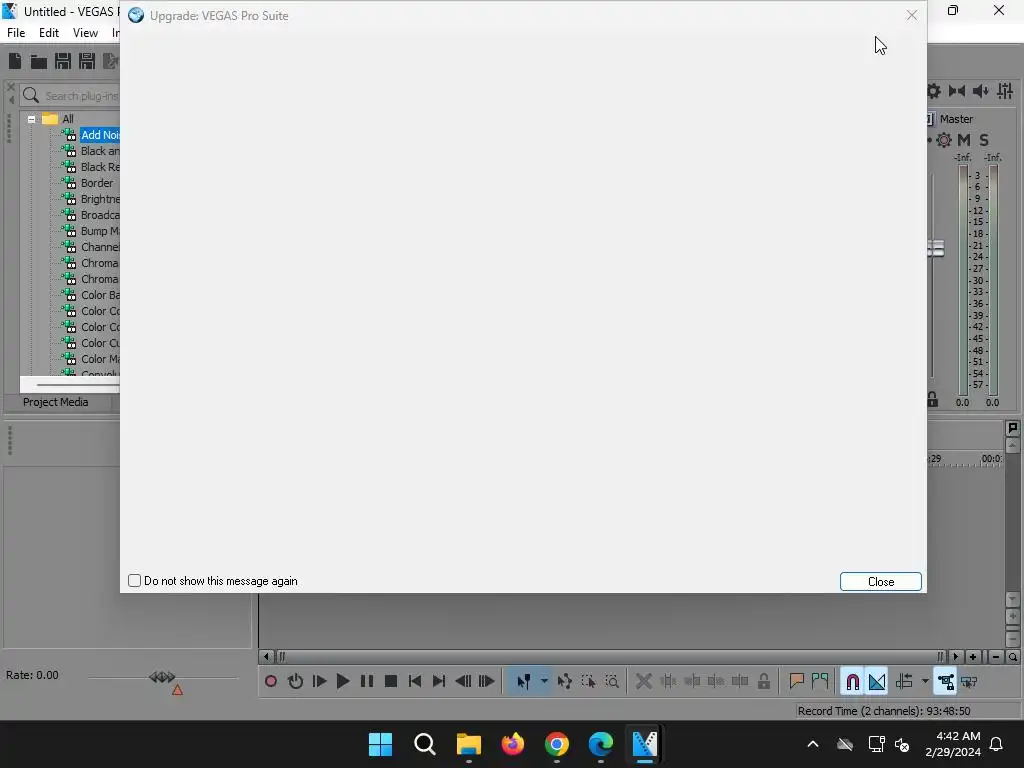Select the Add Noise plug-in
Screen dimensions: 1024x768
(100, 135)
